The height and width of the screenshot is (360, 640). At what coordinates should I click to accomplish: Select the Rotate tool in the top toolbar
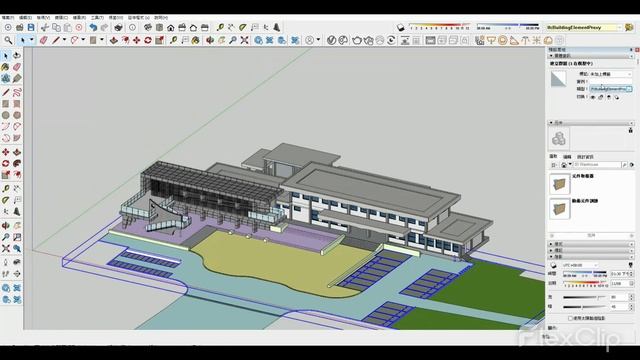[x=148, y=40]
